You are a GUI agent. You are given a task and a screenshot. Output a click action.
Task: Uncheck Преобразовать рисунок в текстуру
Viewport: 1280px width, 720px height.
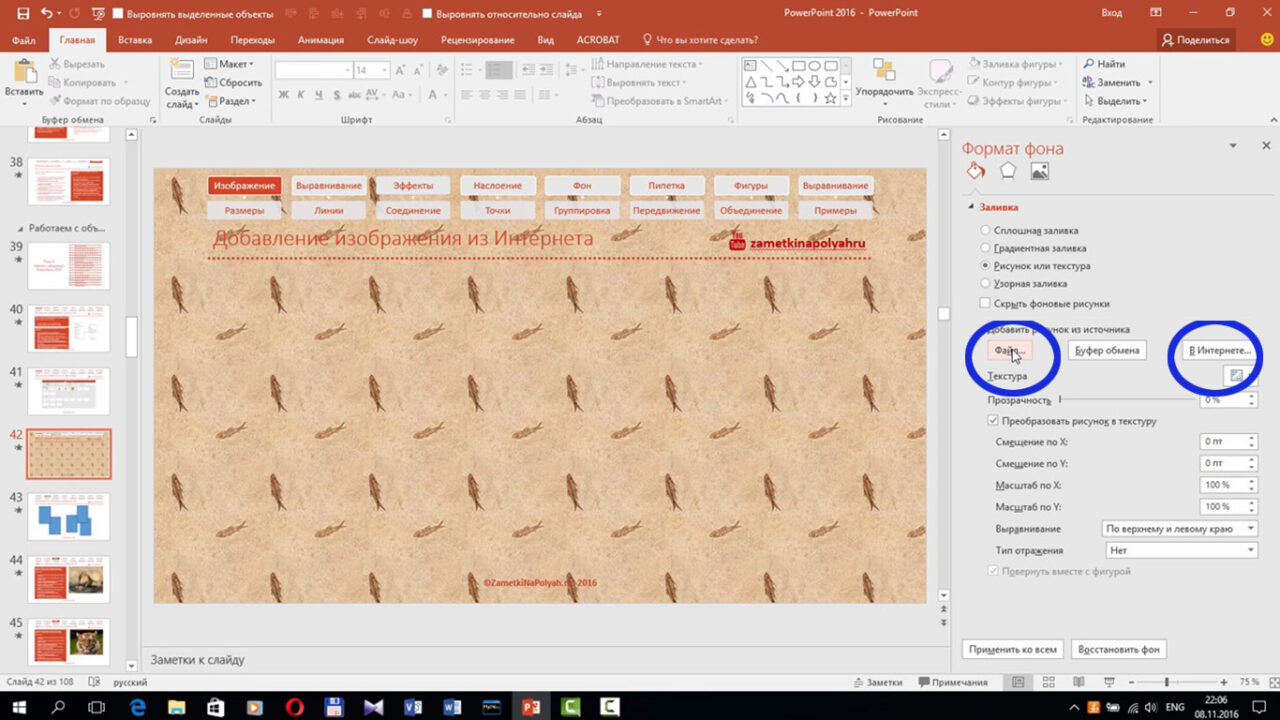993,421
